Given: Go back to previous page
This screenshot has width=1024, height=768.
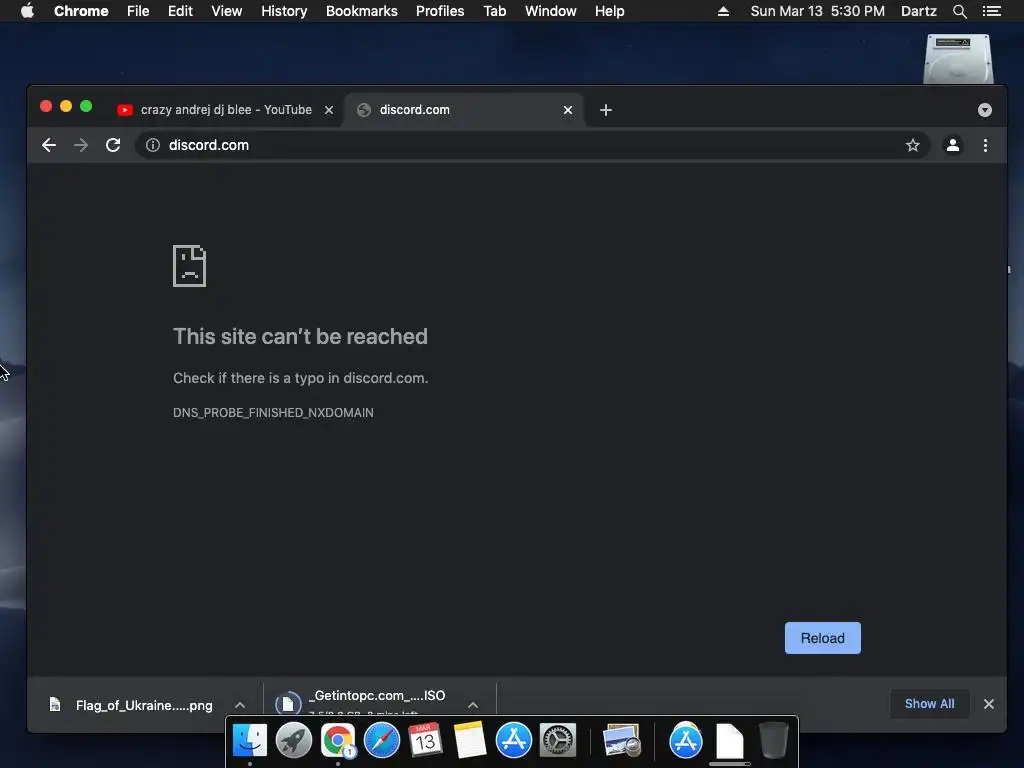Looking at the screenshot, I should [49, 145].
